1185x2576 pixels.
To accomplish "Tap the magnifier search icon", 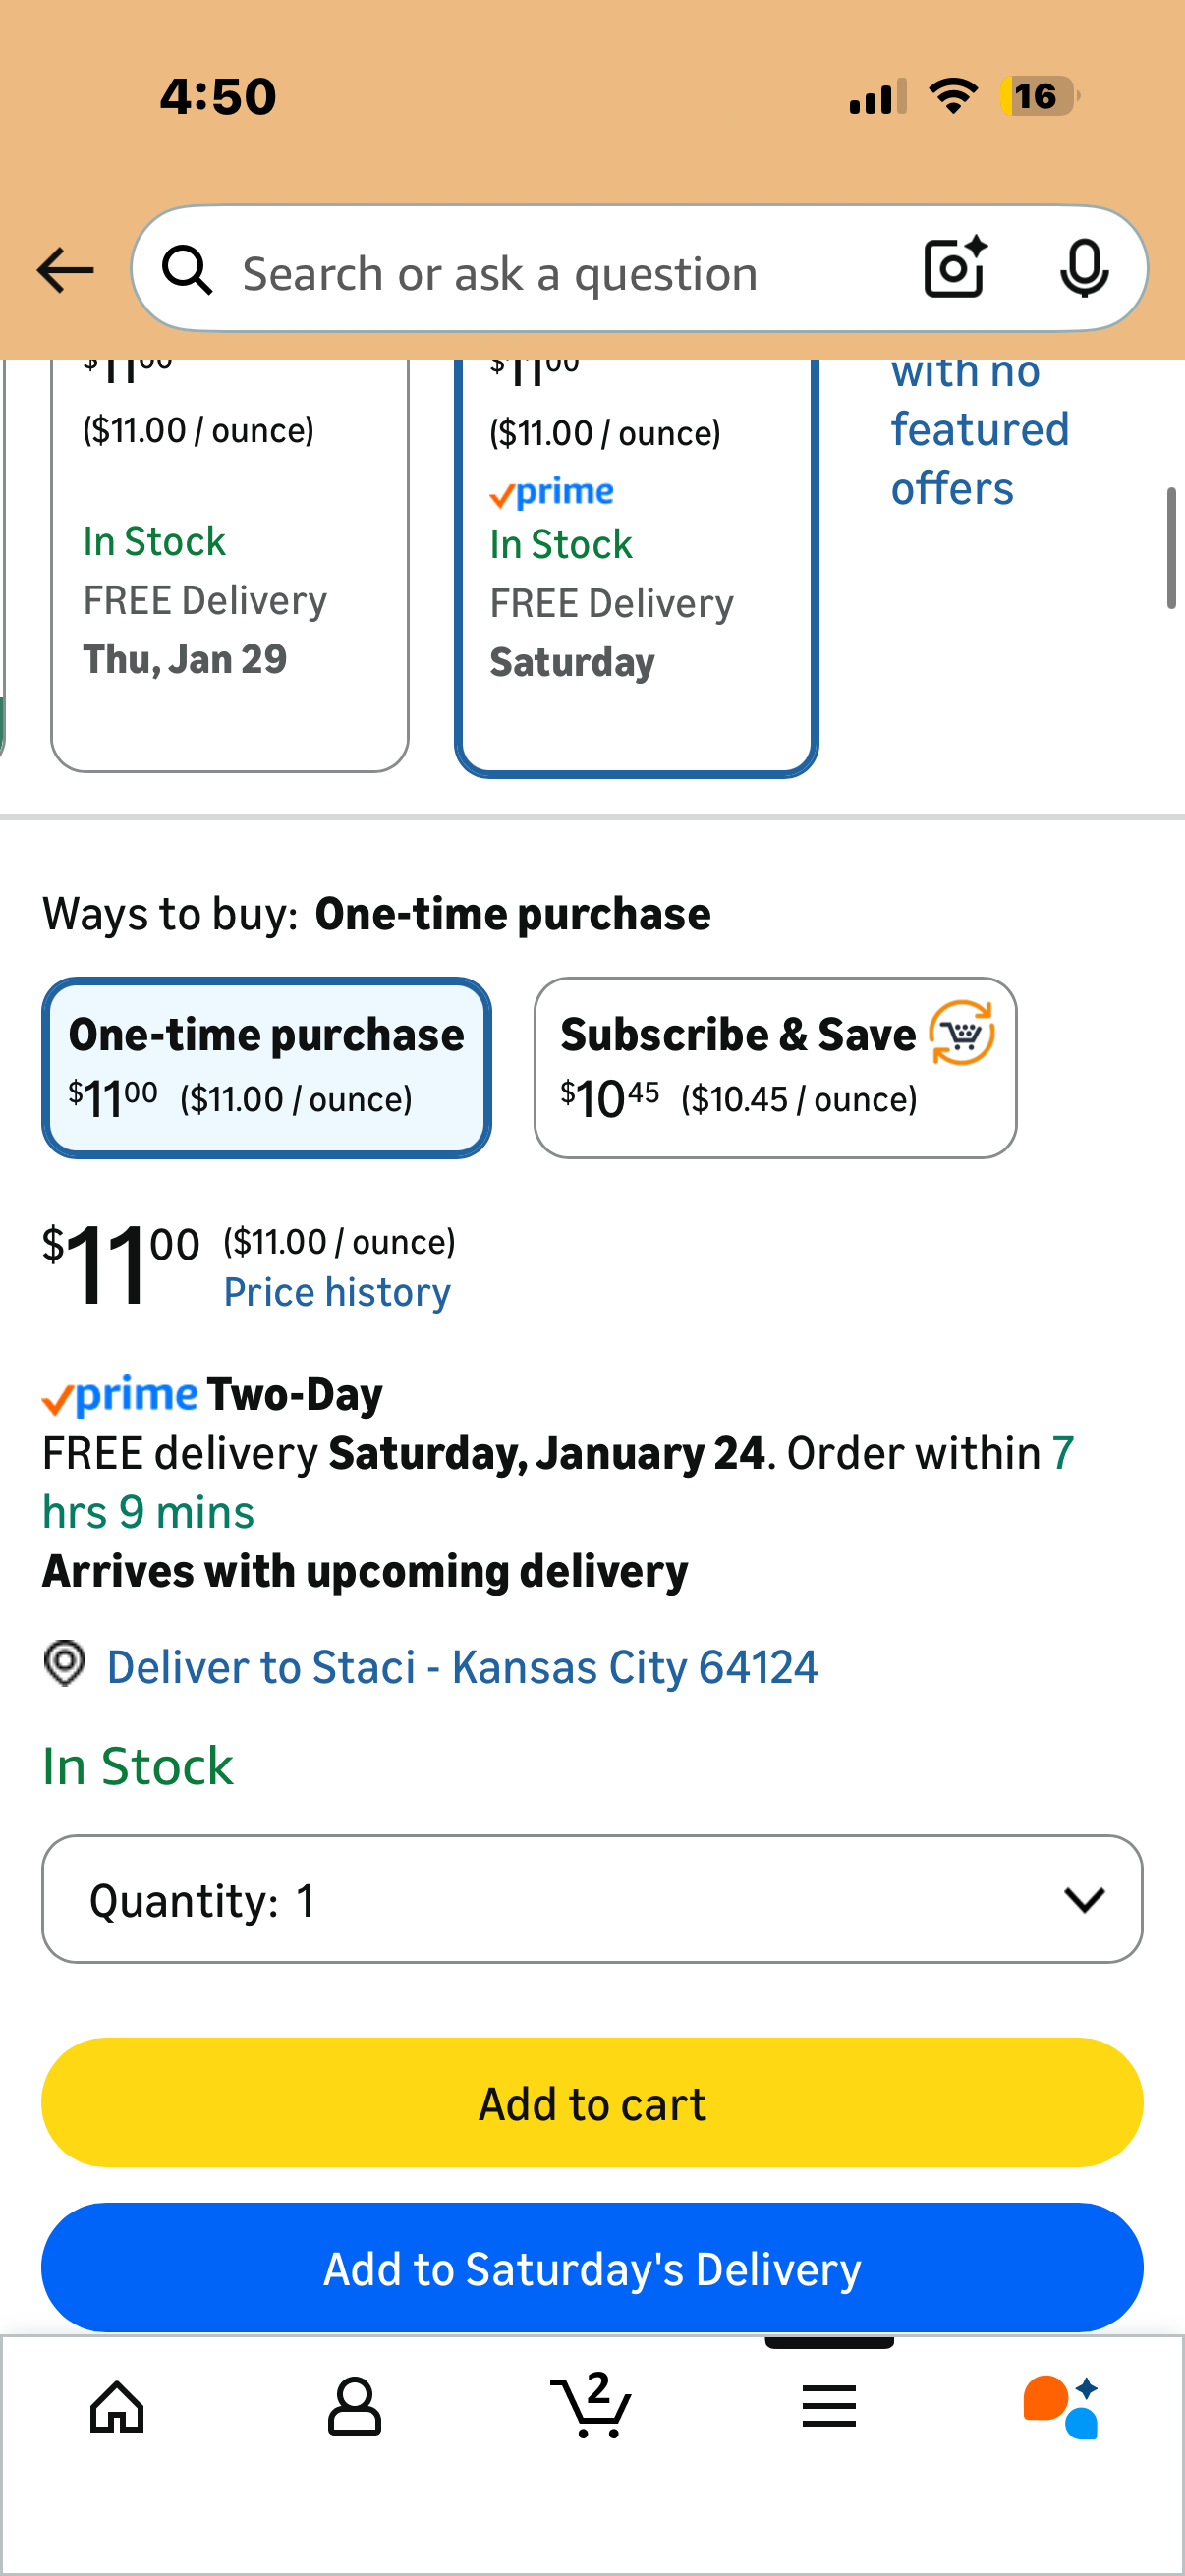I will [188, 271].
